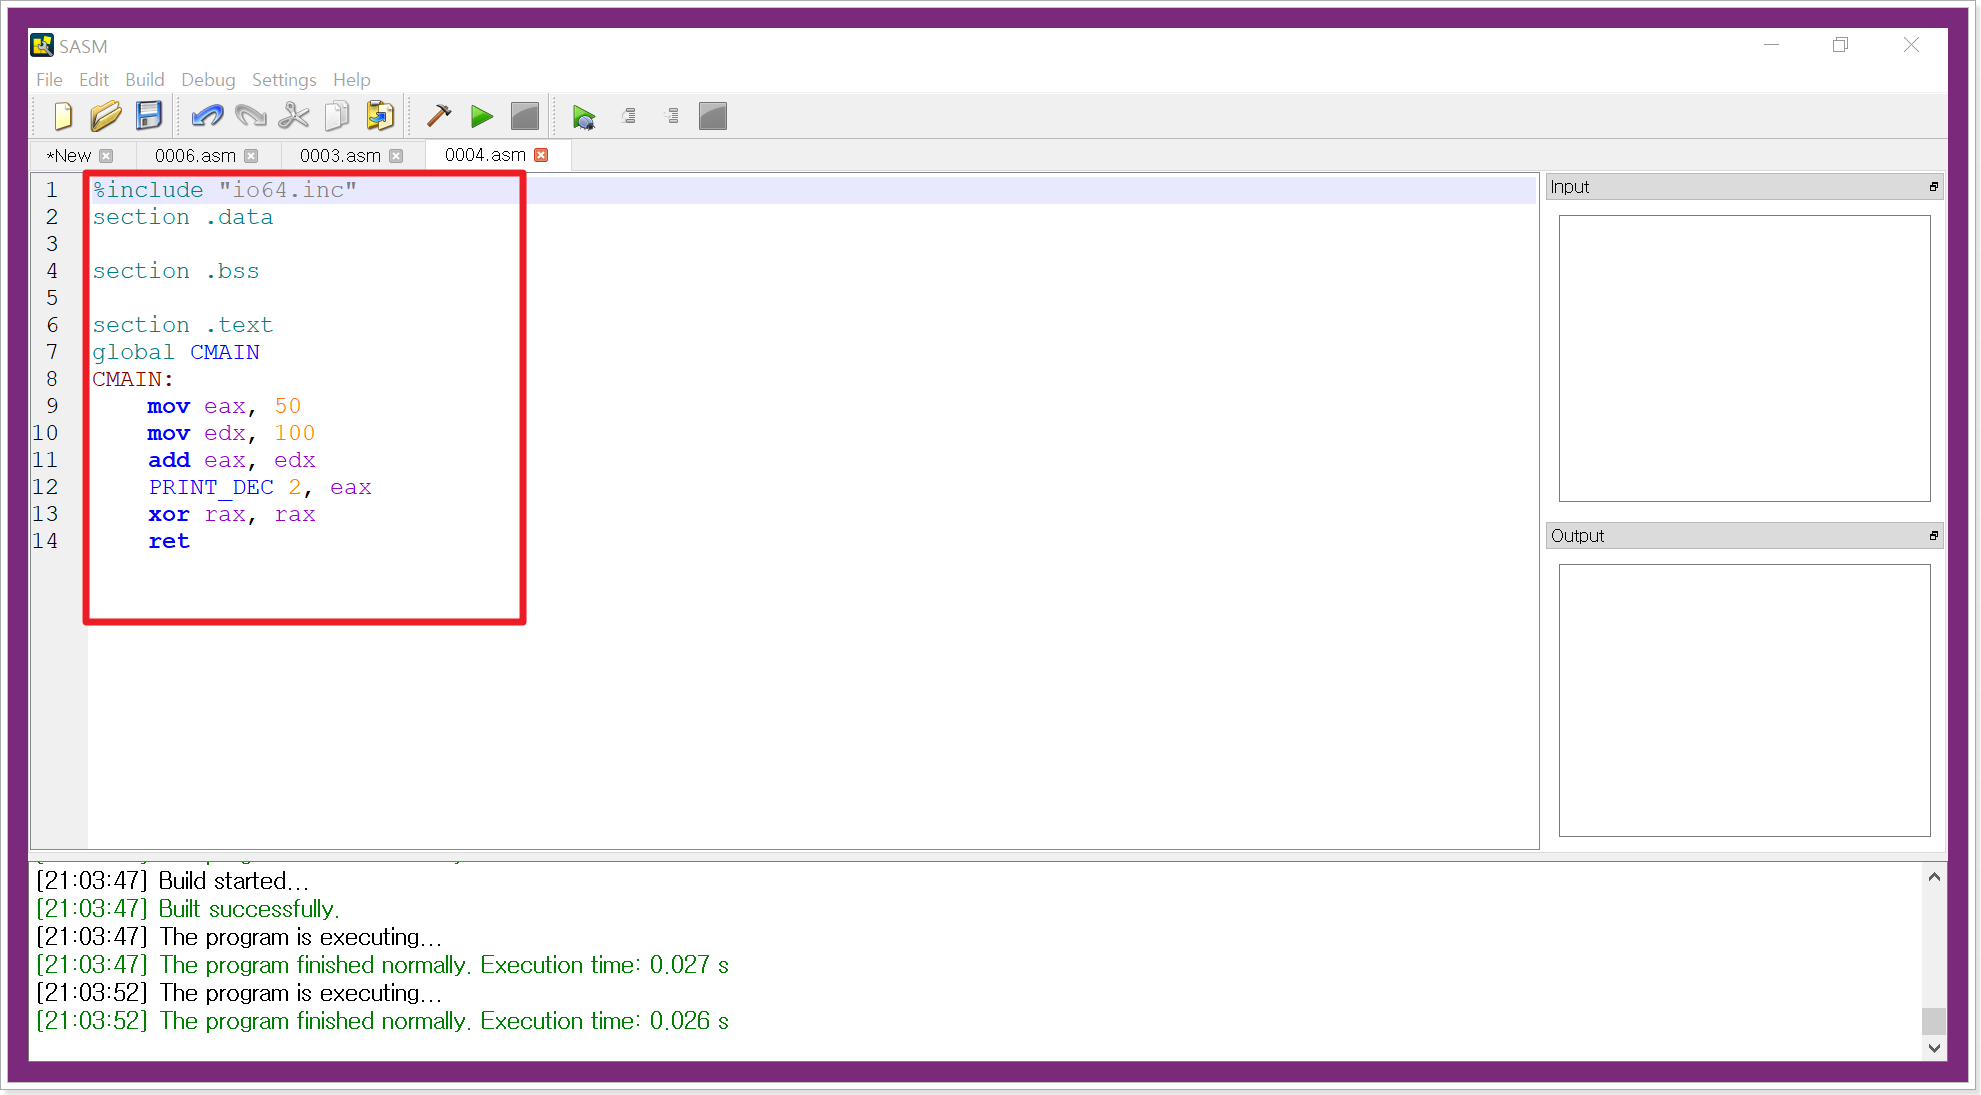Click inside the Input text area
The image size is (1981, 1095).
click(1743, 358)
